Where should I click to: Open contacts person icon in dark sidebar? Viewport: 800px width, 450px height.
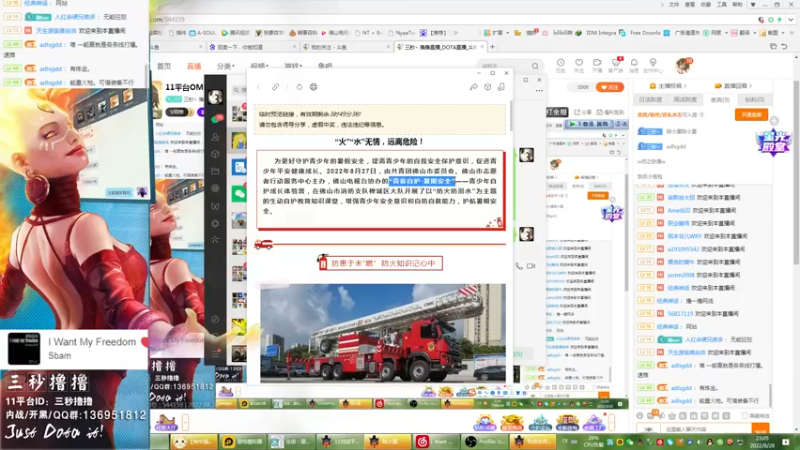(x=215, y=137)
